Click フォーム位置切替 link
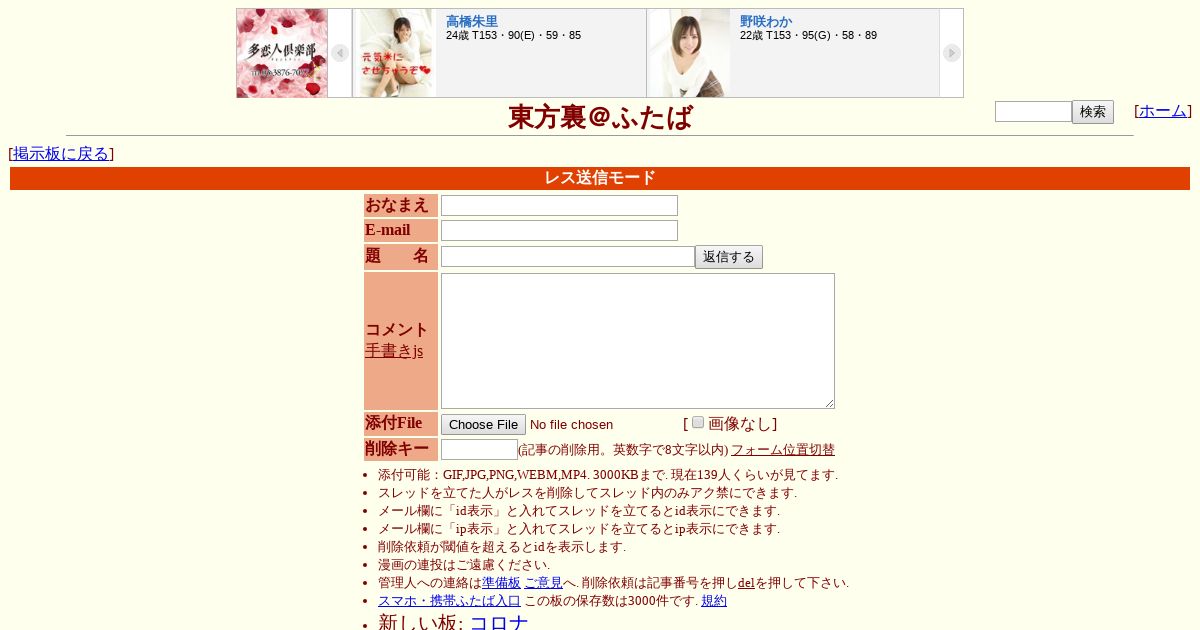The width and height of the screenshot is (1200, 630). pos(783,450)
